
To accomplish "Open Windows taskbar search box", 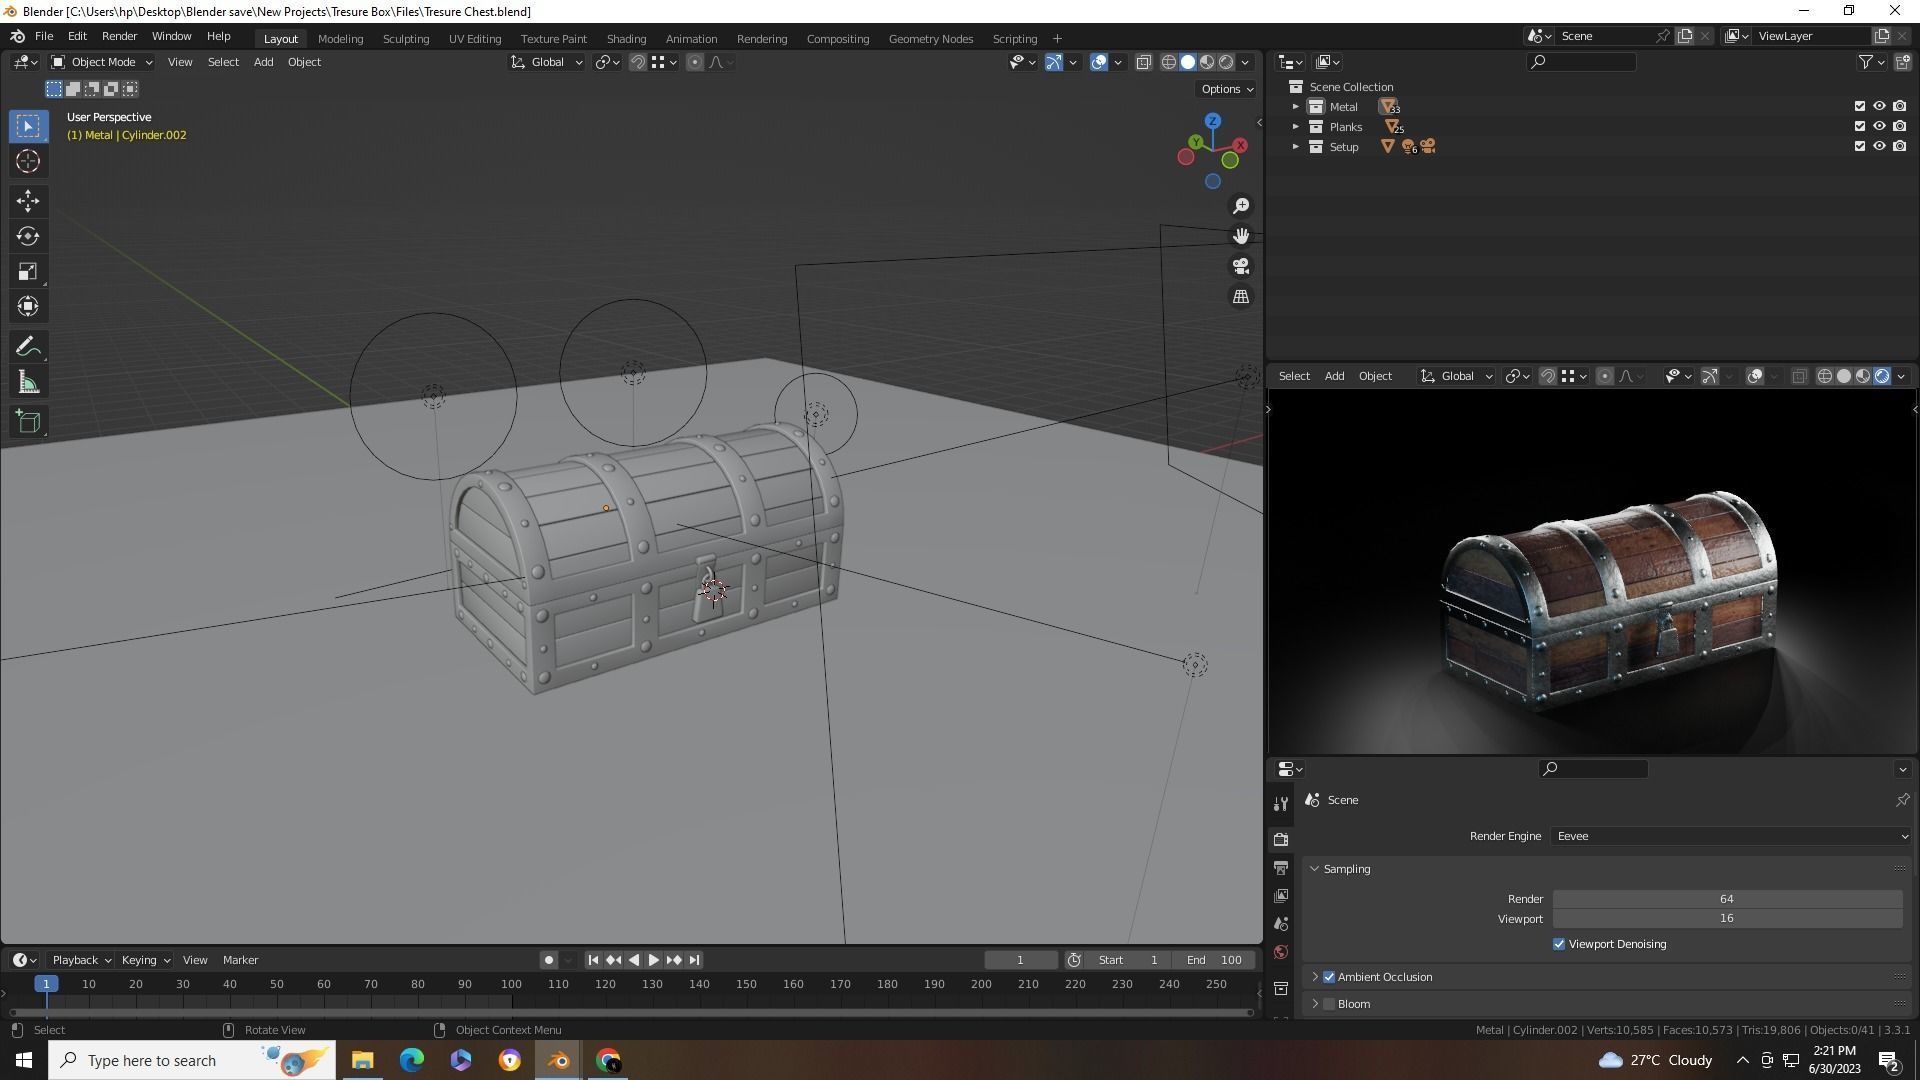I will [191, 1060].
